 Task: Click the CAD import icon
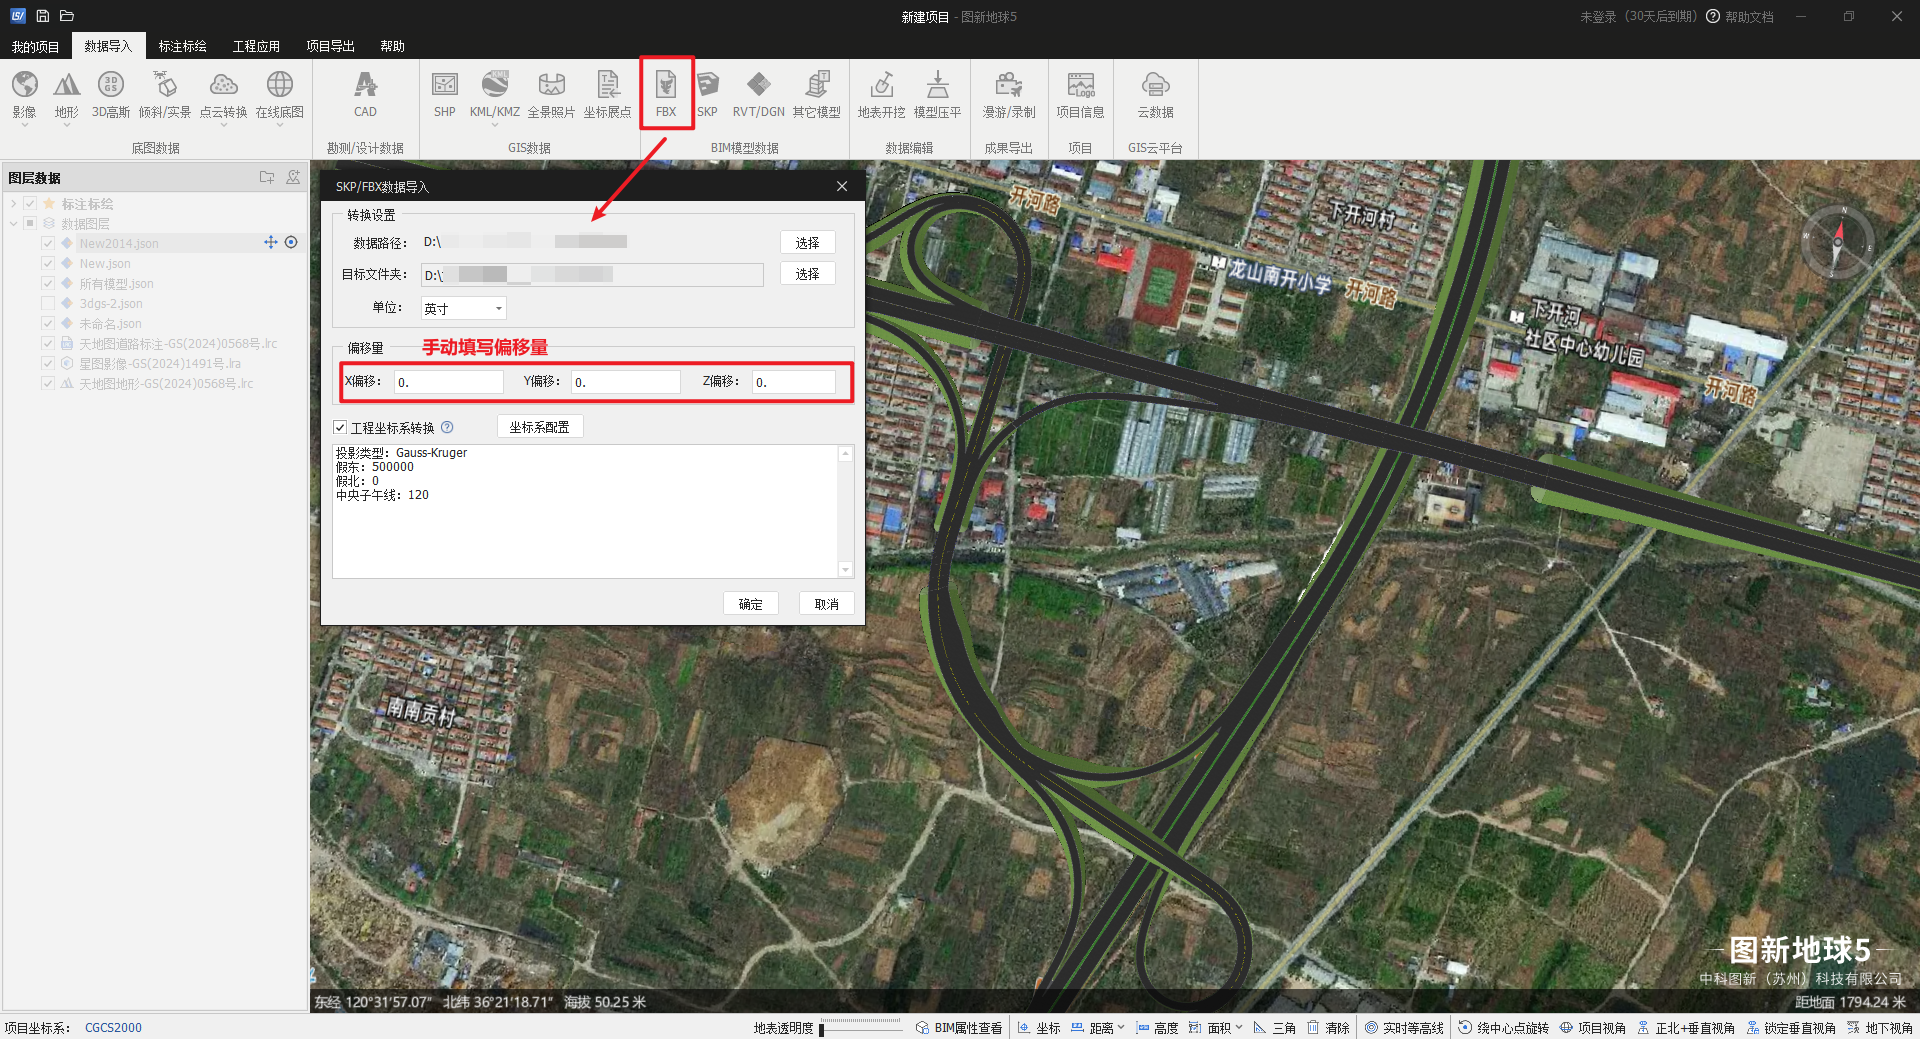point(365,94)
